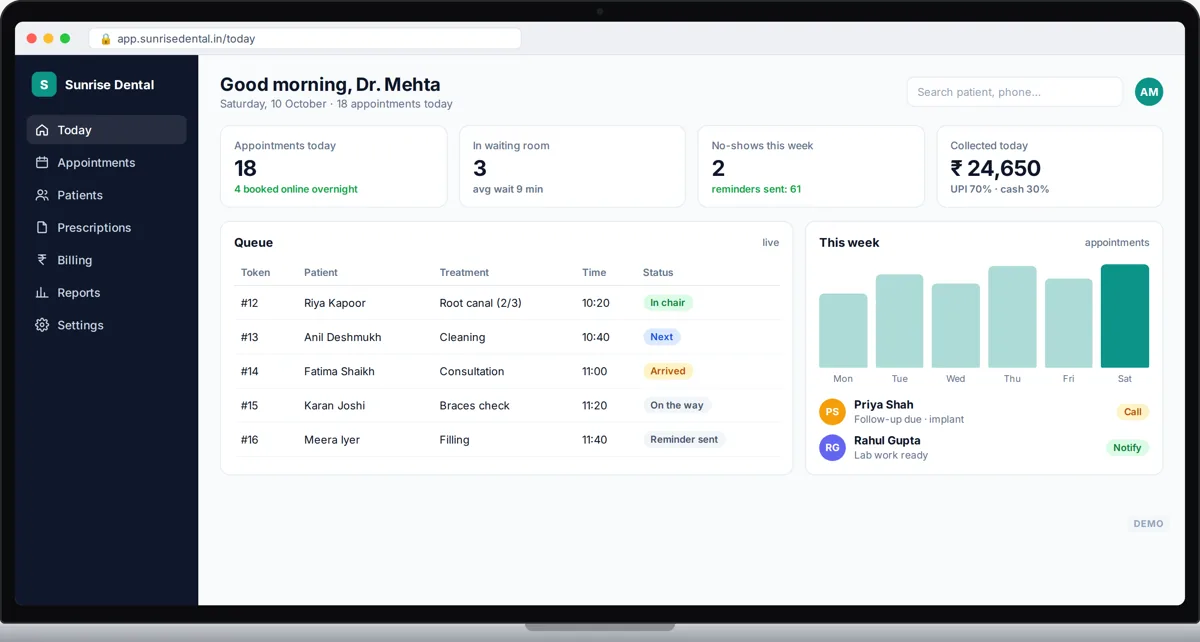Click '4 booked online overnight' text
This screenshot has height=642, width=1200.
[x=296, y=189]
